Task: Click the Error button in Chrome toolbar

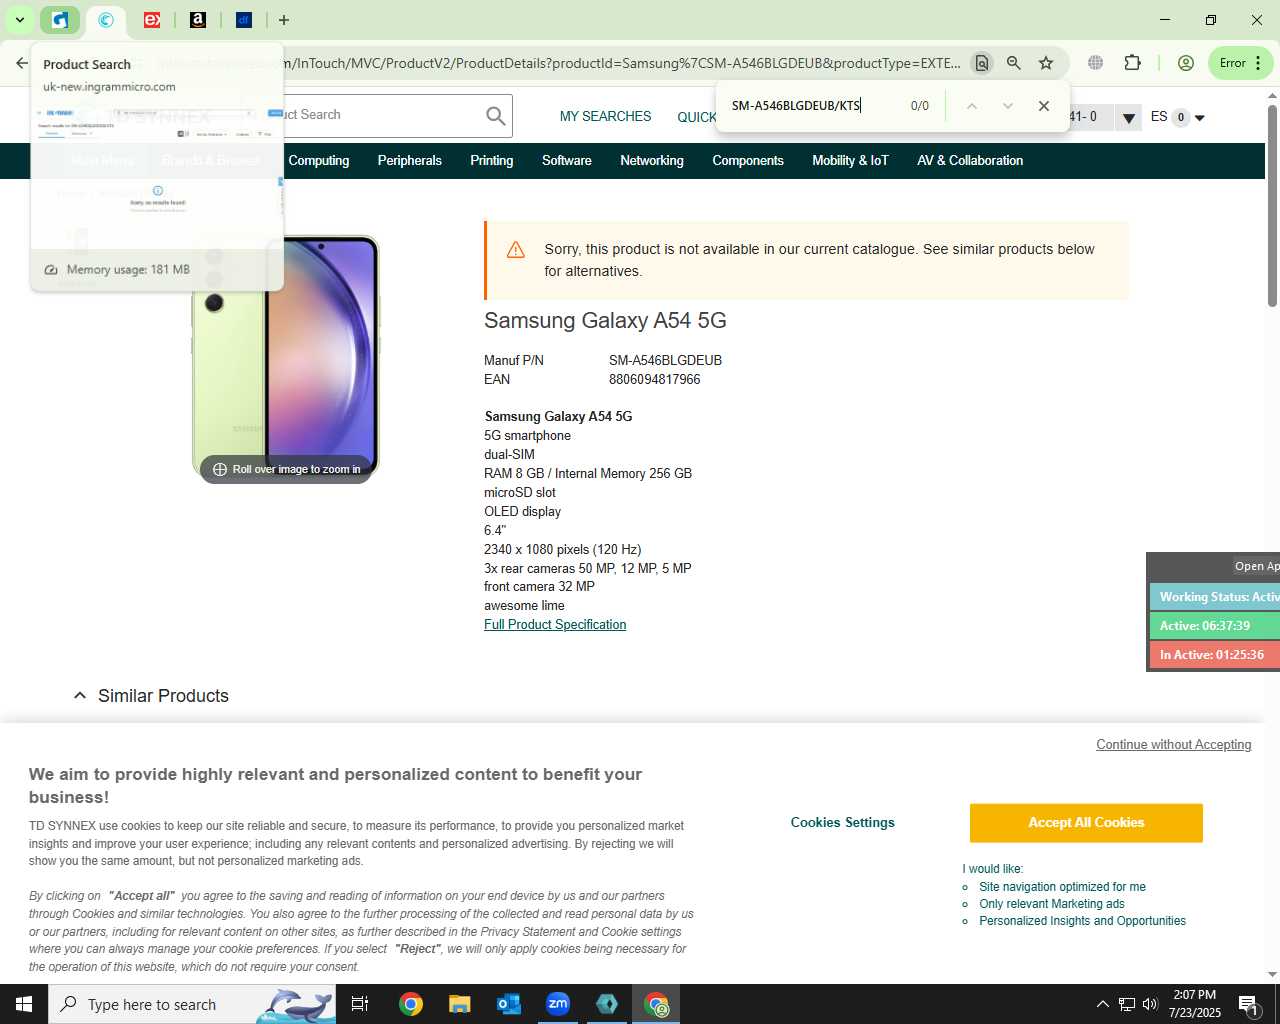Action: click(x=1241, y=63)
